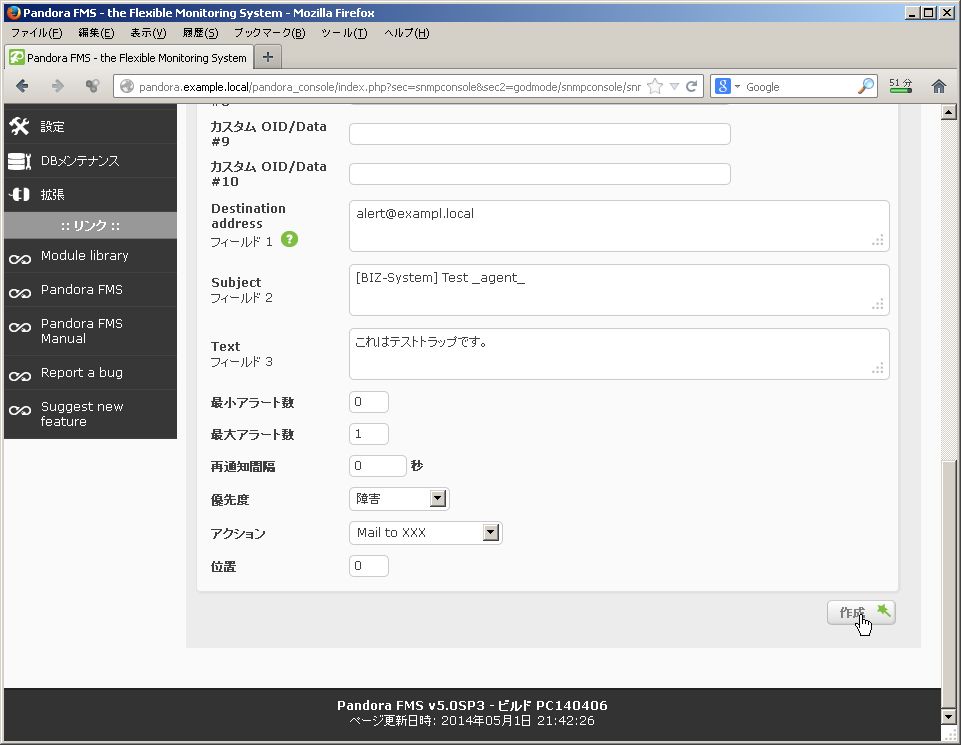Click the :: リンク :: sidebar header
Image resolution: width=961 pixels, height=745 pixels.
click(91, 225)
